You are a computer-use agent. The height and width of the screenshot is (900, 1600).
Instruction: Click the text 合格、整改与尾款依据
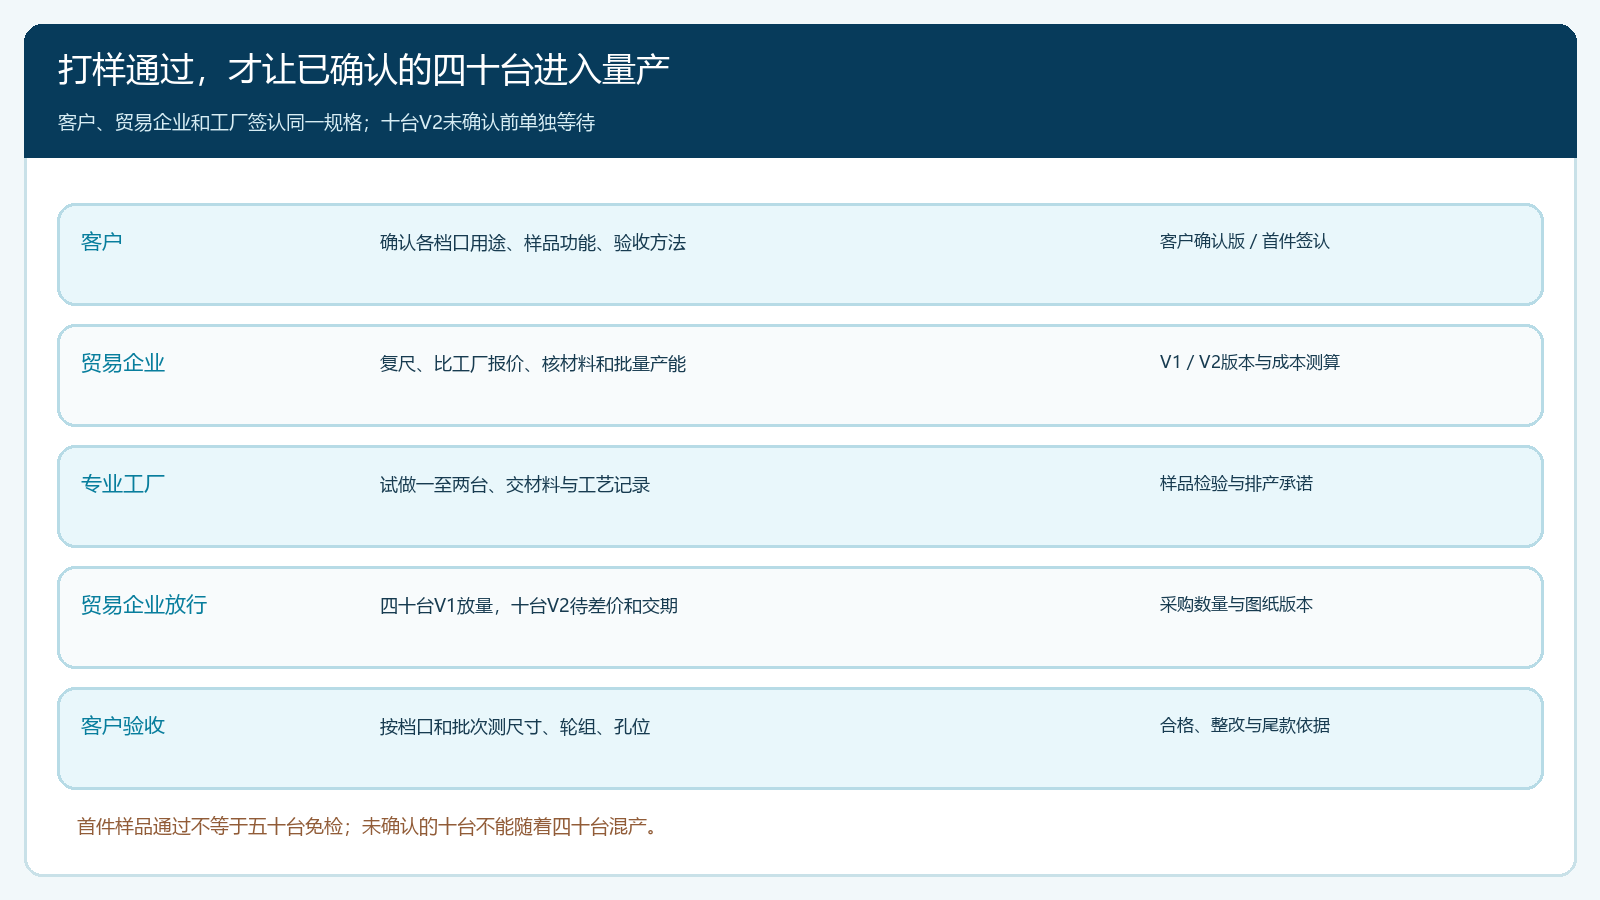tap(1245, 725)
